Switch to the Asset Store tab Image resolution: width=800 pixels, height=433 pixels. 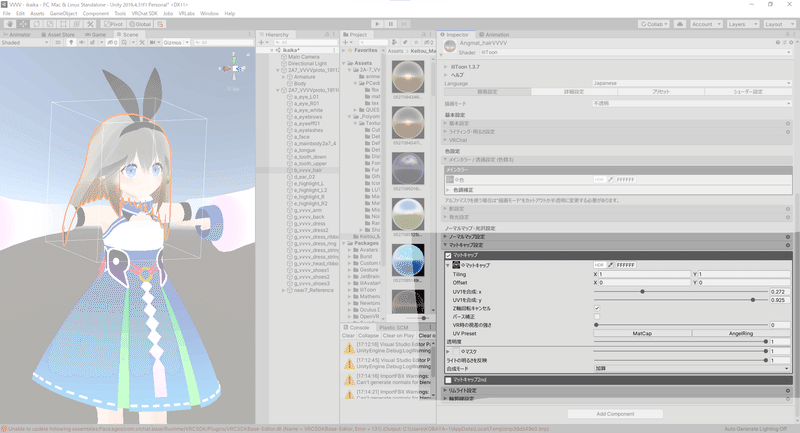pos(58,34)
